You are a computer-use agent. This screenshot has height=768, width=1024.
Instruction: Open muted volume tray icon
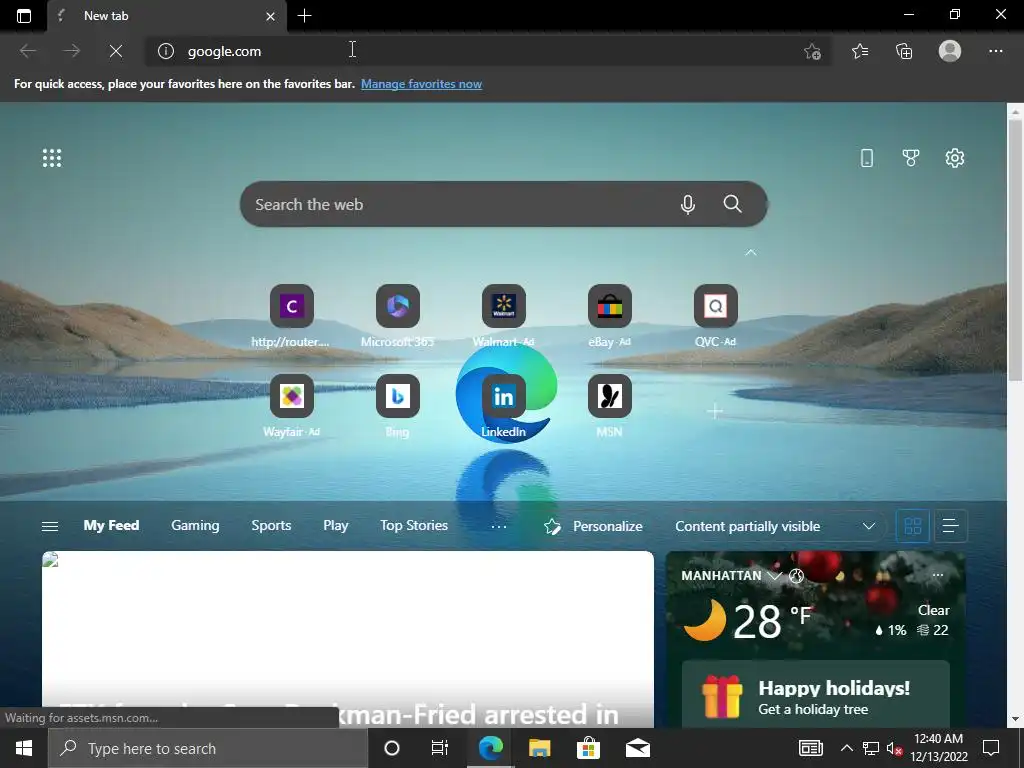pos(895,748)
